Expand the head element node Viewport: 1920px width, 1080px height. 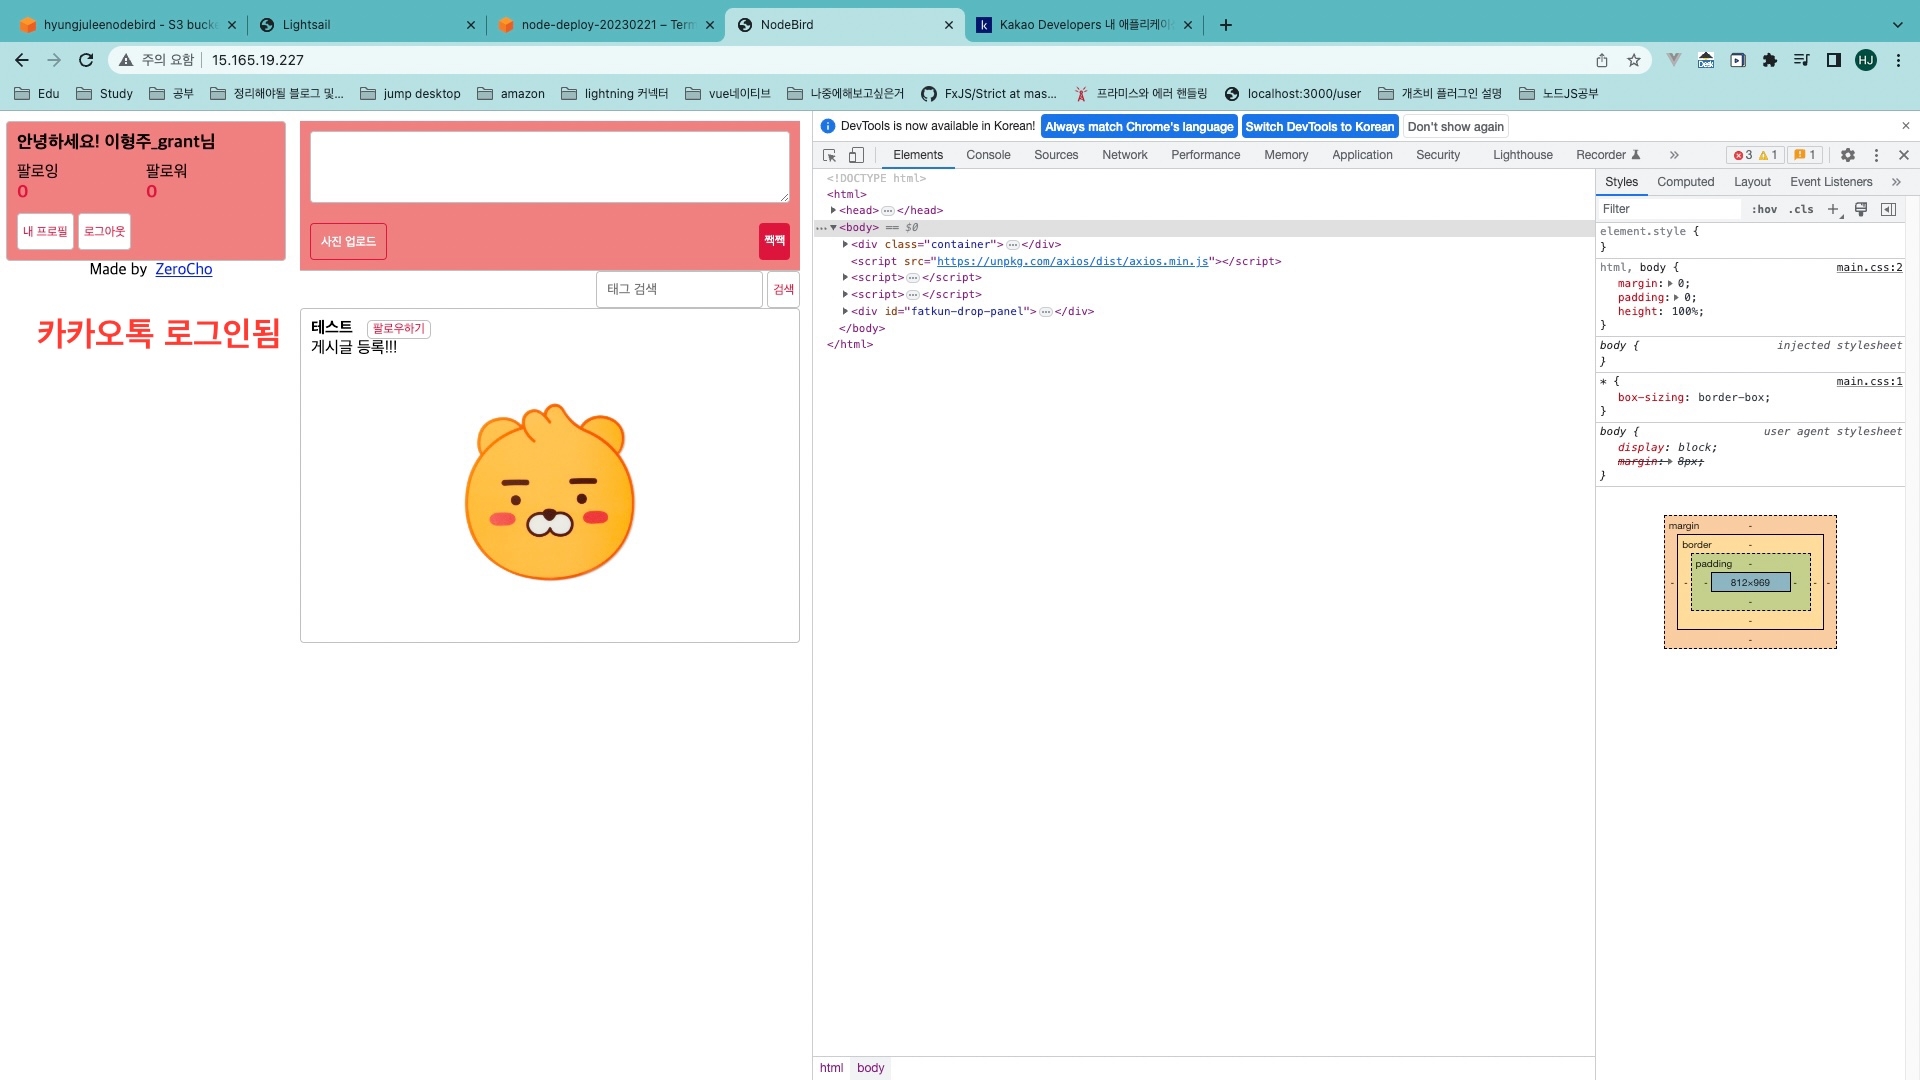pos(833,211)
